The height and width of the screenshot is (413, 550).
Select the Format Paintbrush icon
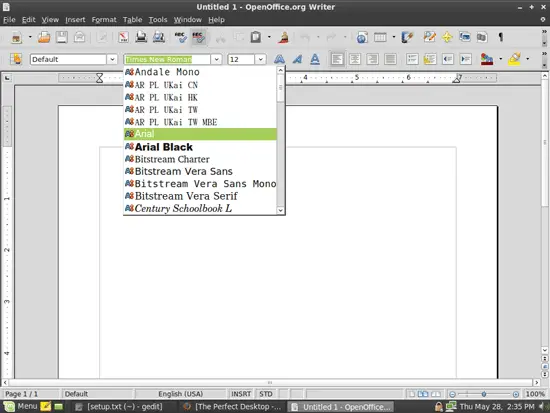click(x=283, y=37)
